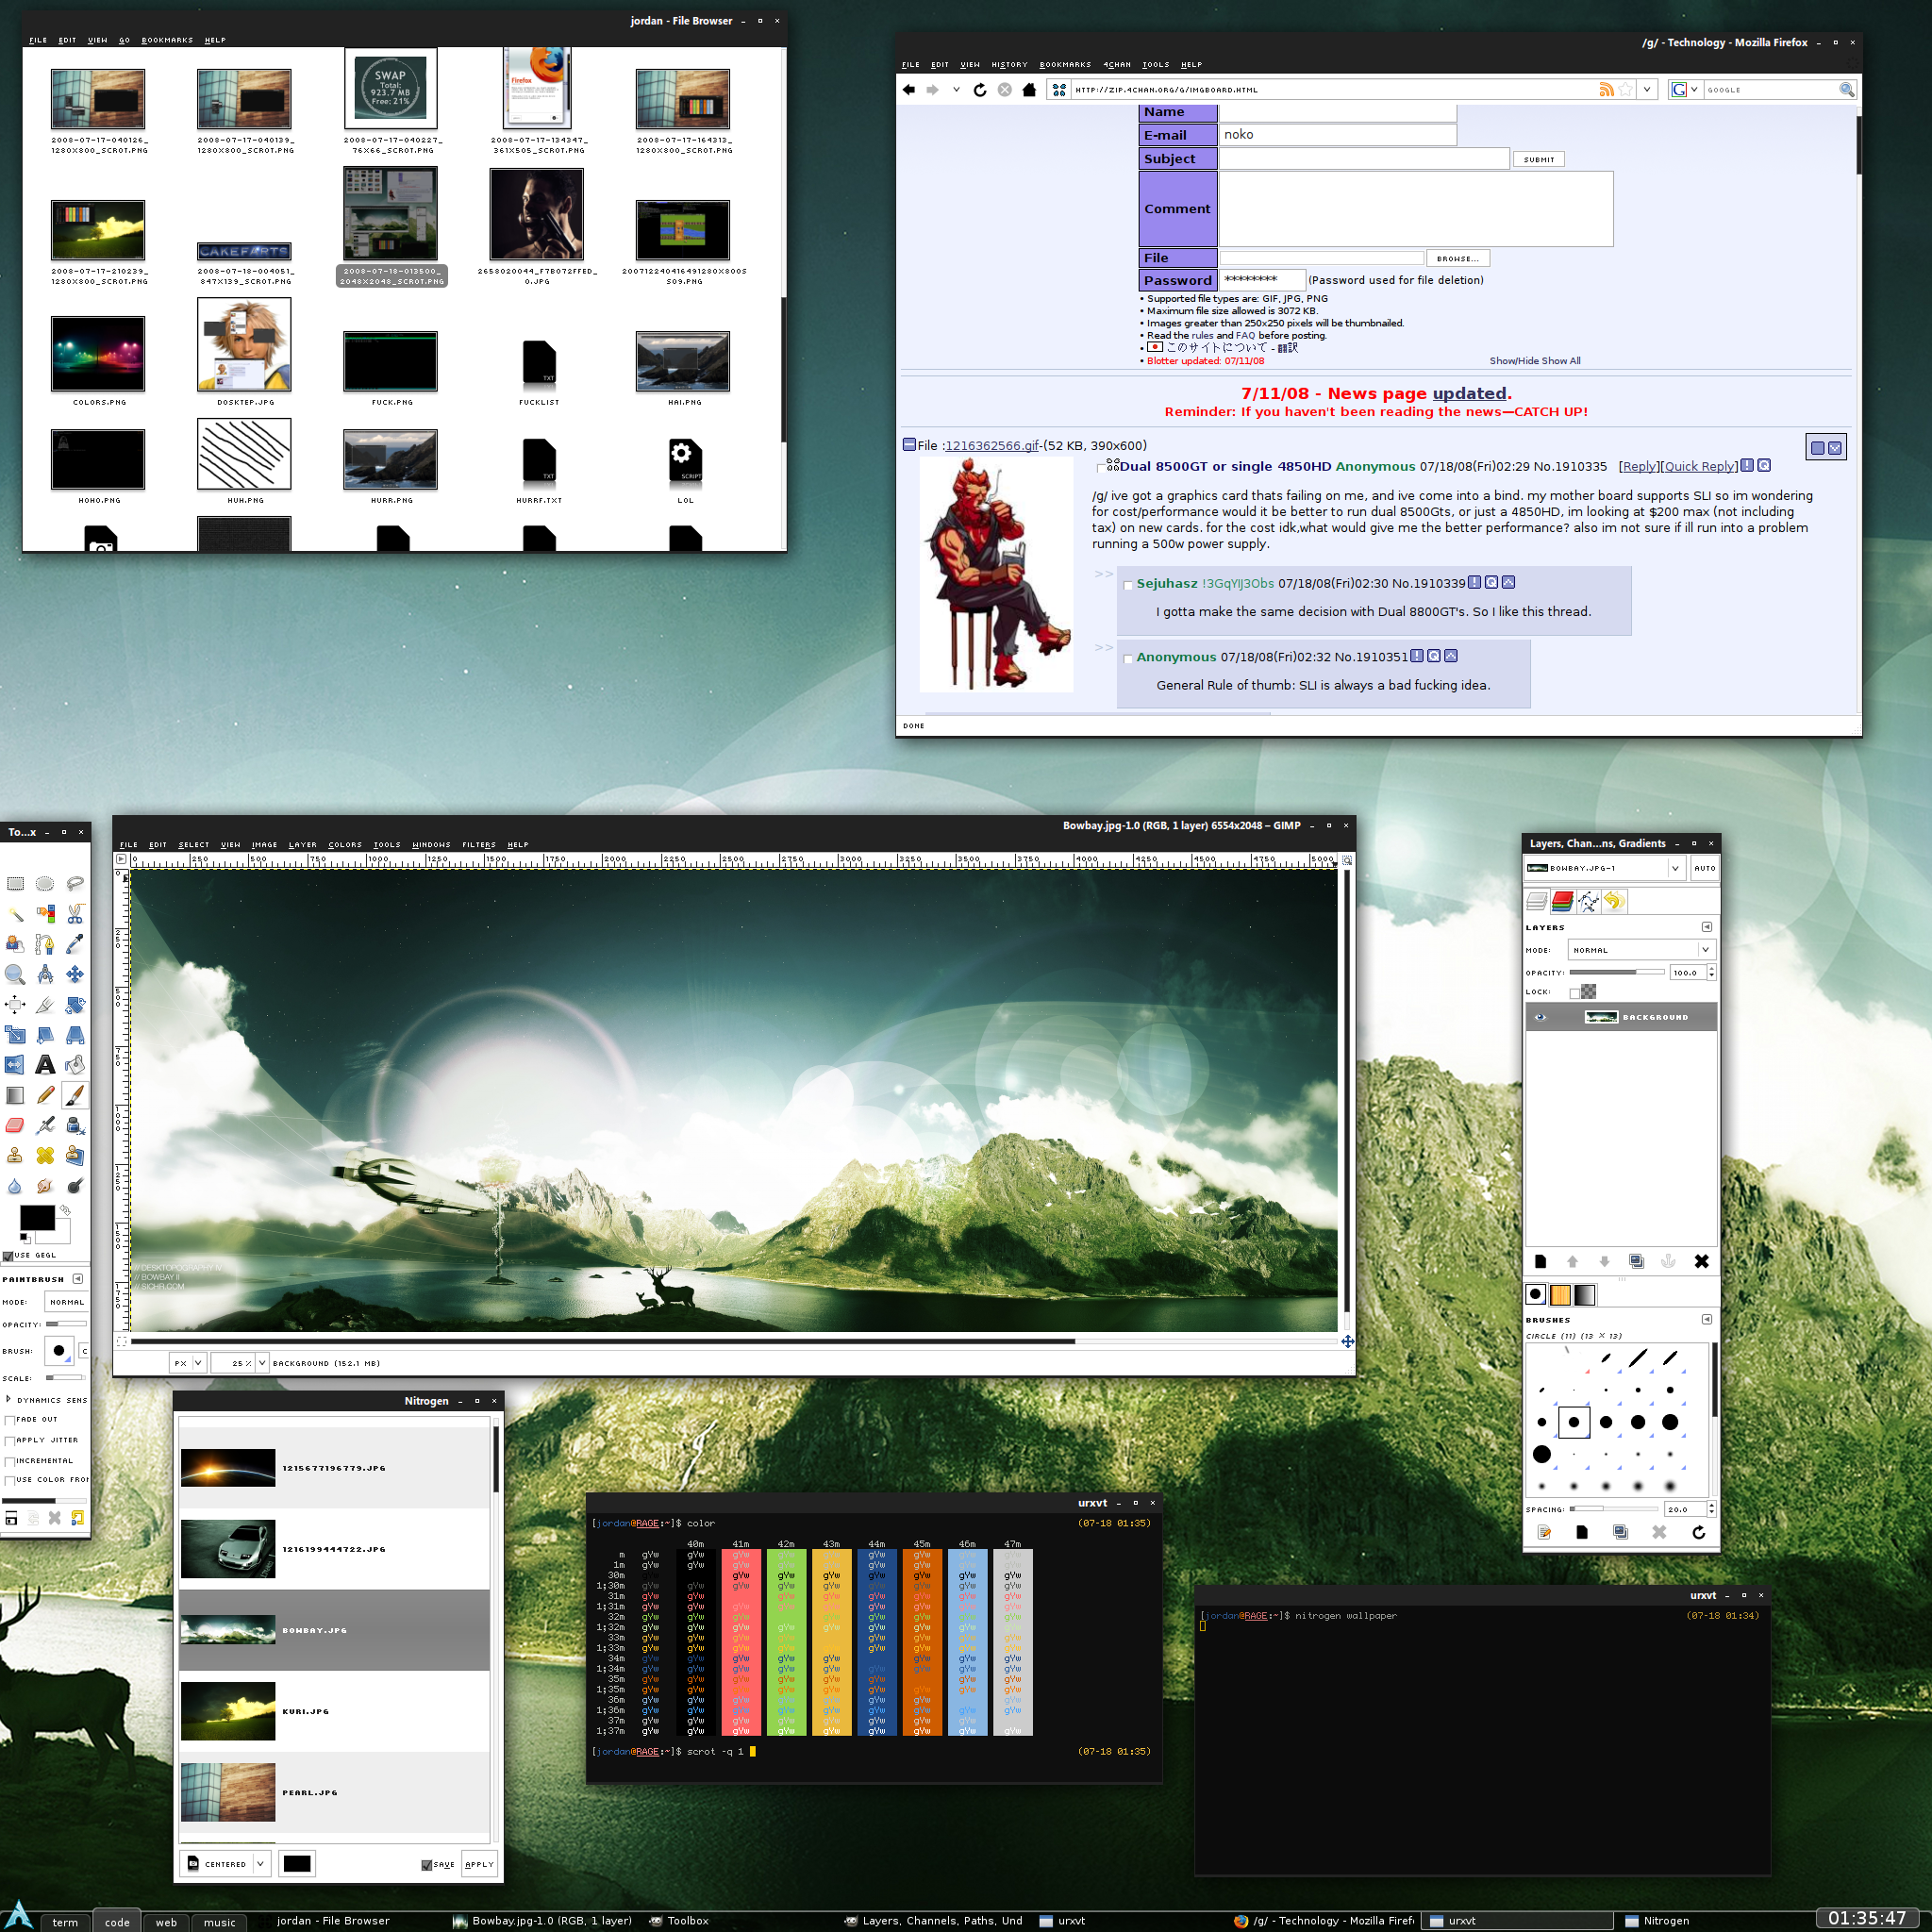The width and height of the screenshot is (1932, 1932).
Task: Select the Eraser tool
Action: pyautogui.click(x=15, y=1126)
